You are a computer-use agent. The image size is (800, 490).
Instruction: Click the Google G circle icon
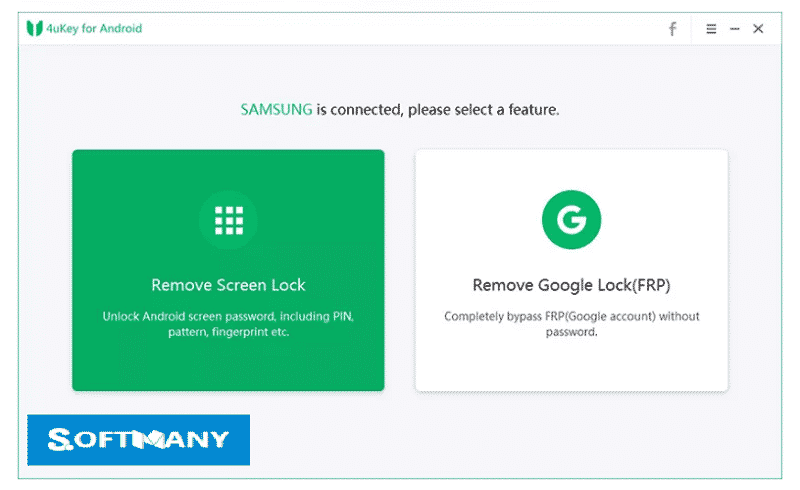tap(571, 219)
